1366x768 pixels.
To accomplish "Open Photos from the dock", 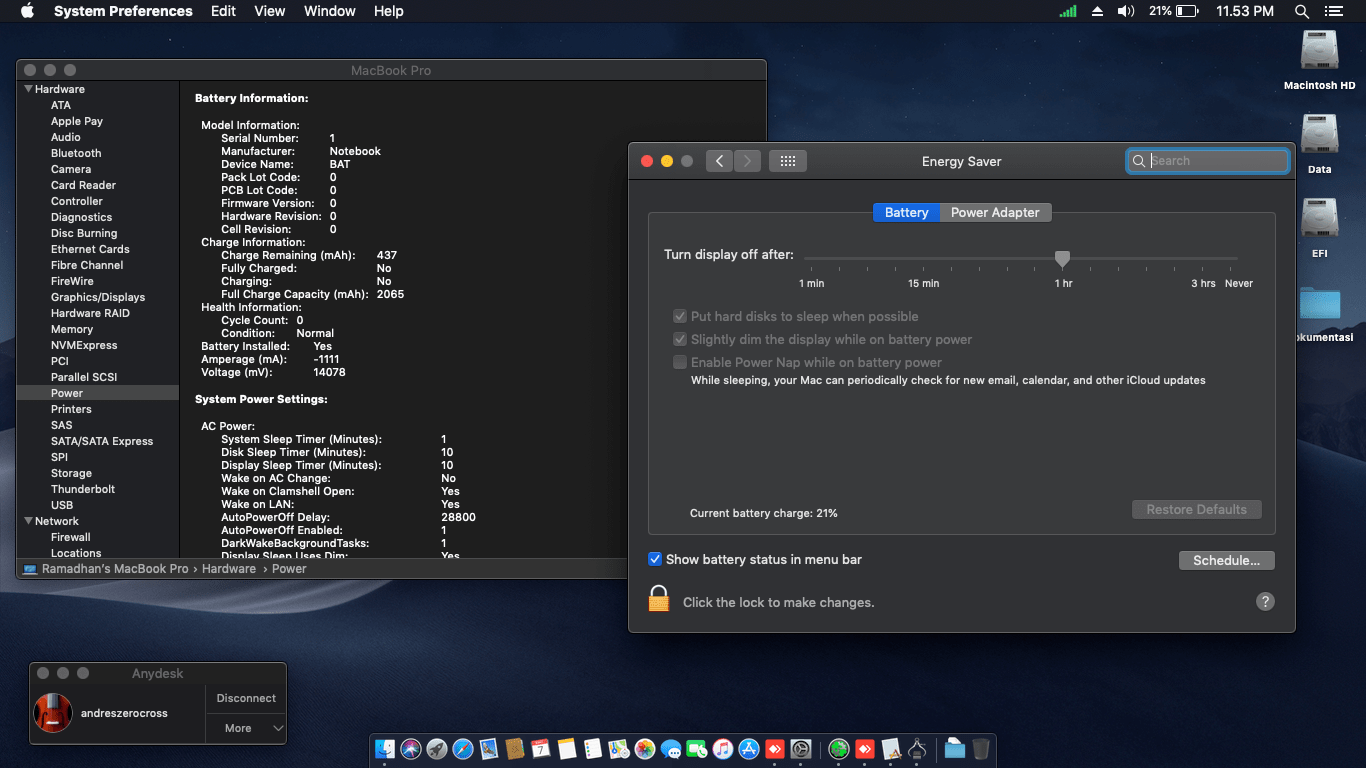I will click(x=645, y=749).
